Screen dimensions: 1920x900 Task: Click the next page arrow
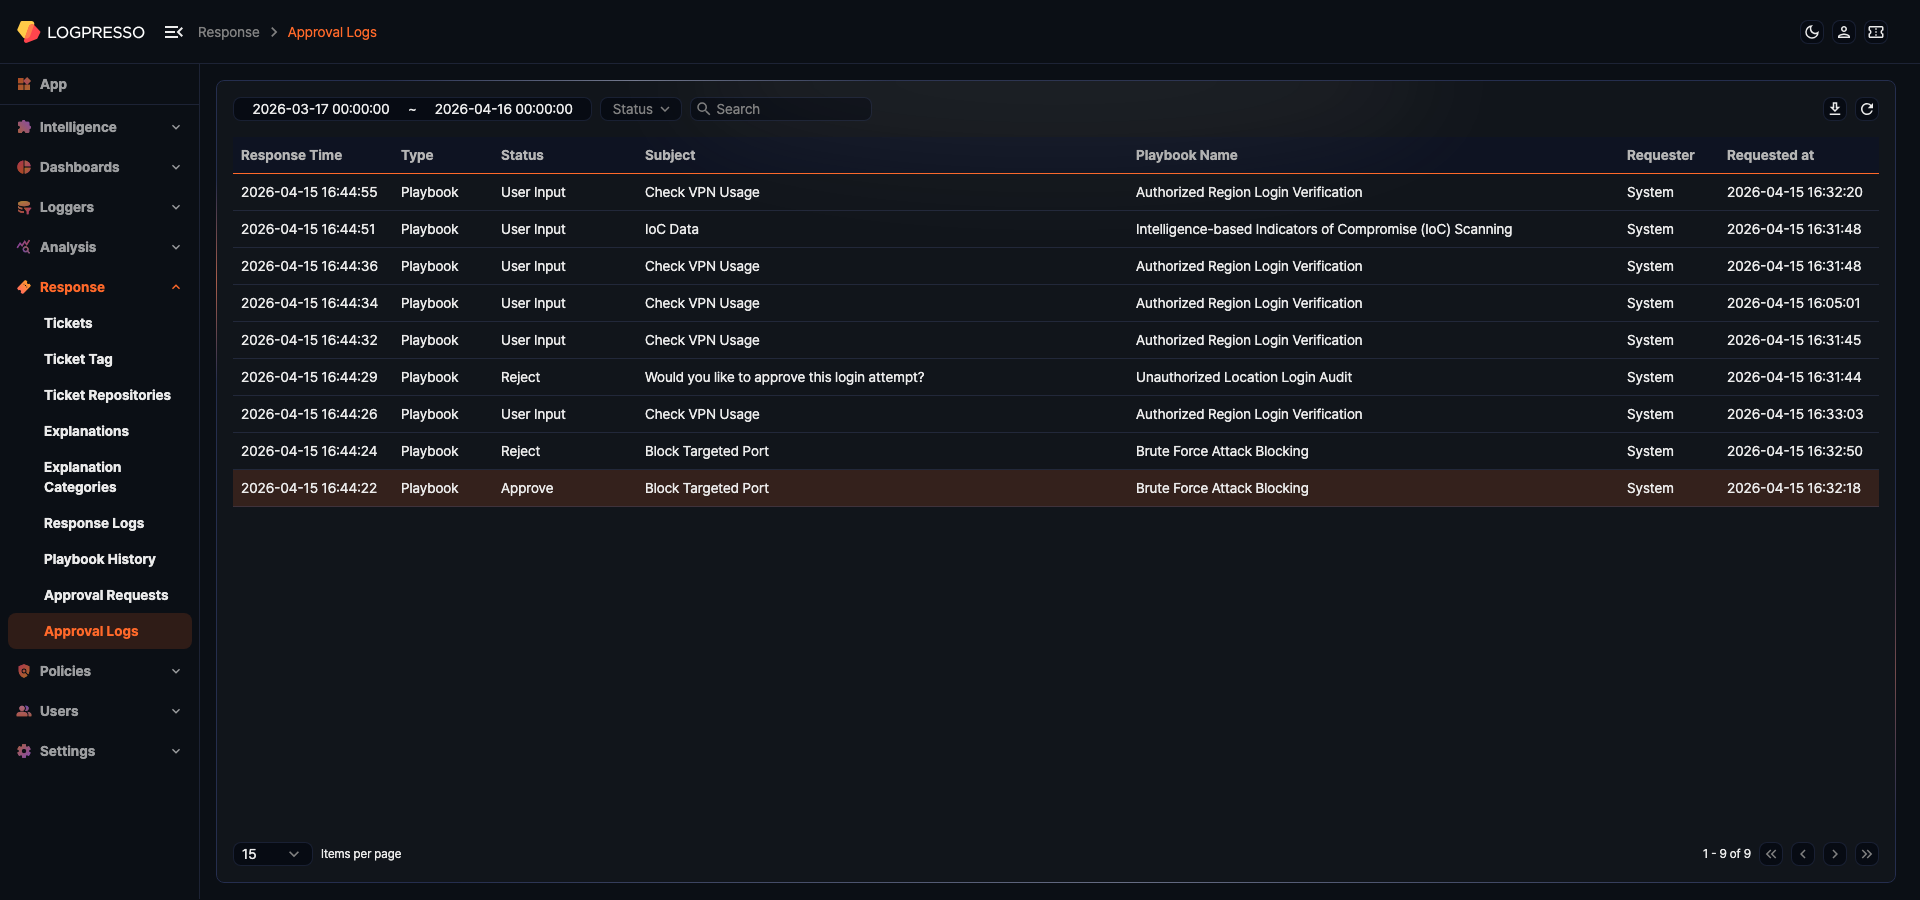[x=1835, y=854]
